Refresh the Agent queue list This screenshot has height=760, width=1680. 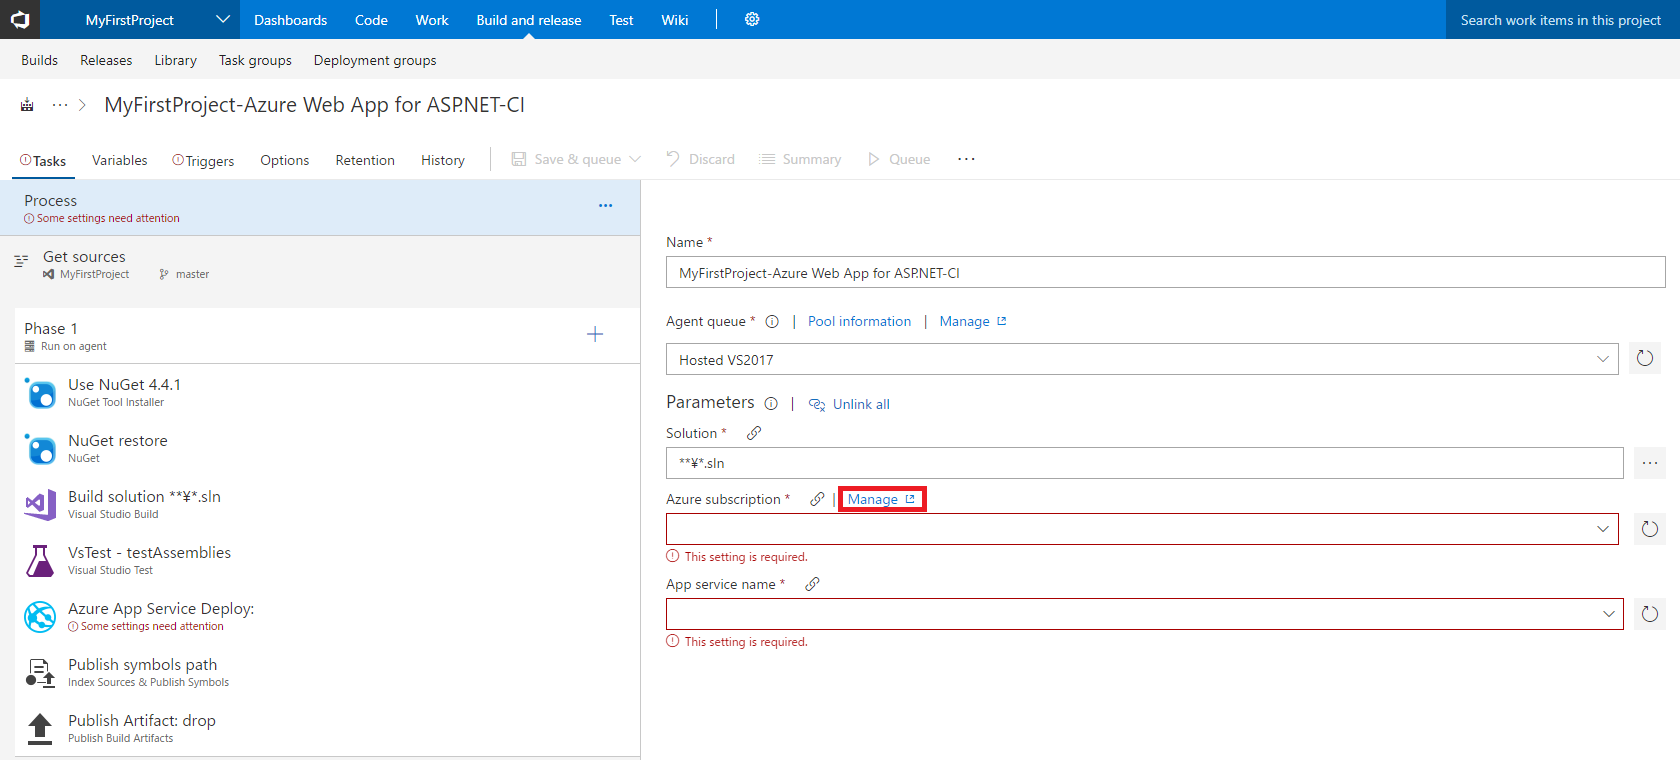pyautogui.click(x=1645, y=358)
